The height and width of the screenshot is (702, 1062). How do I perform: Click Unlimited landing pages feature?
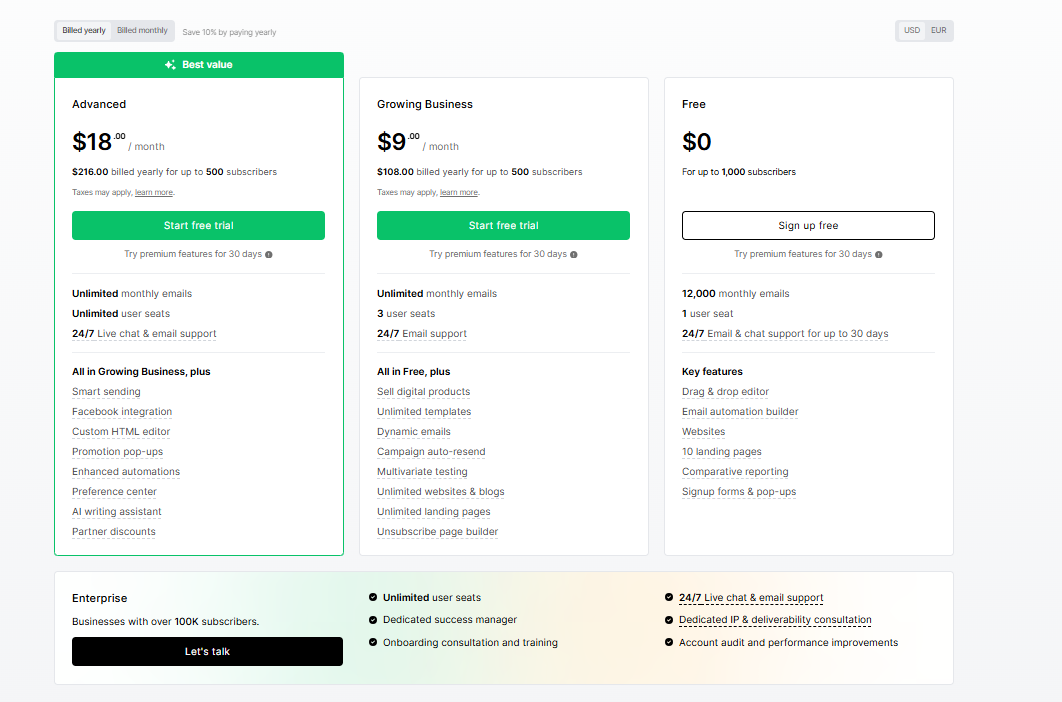coord(433,512)
